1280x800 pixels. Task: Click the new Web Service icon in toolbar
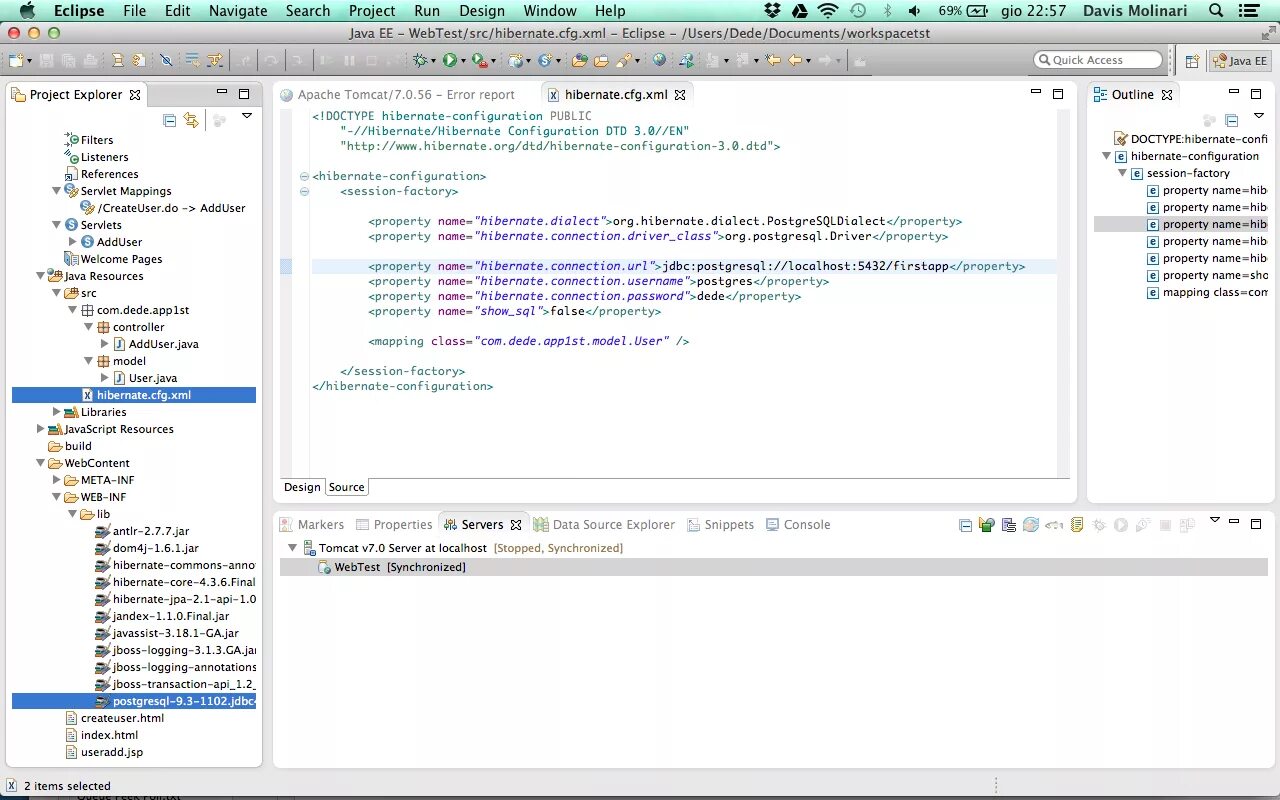click(x=545, y=61)
